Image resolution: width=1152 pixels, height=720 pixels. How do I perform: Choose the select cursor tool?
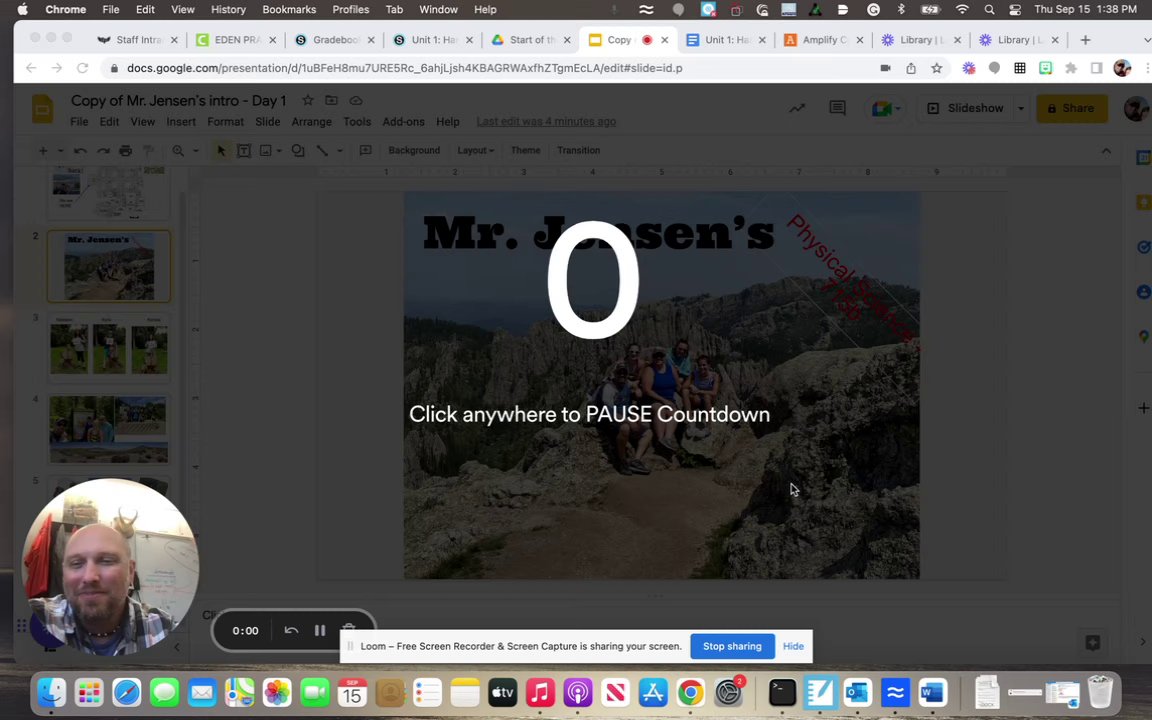pos(221,151)
